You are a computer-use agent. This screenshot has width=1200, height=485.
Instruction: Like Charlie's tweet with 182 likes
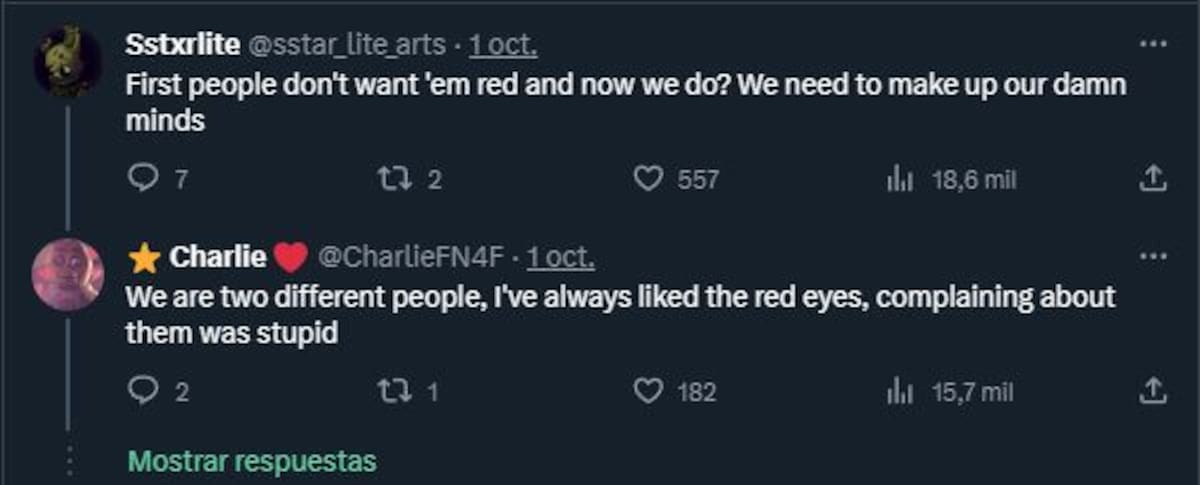point(650,391)
